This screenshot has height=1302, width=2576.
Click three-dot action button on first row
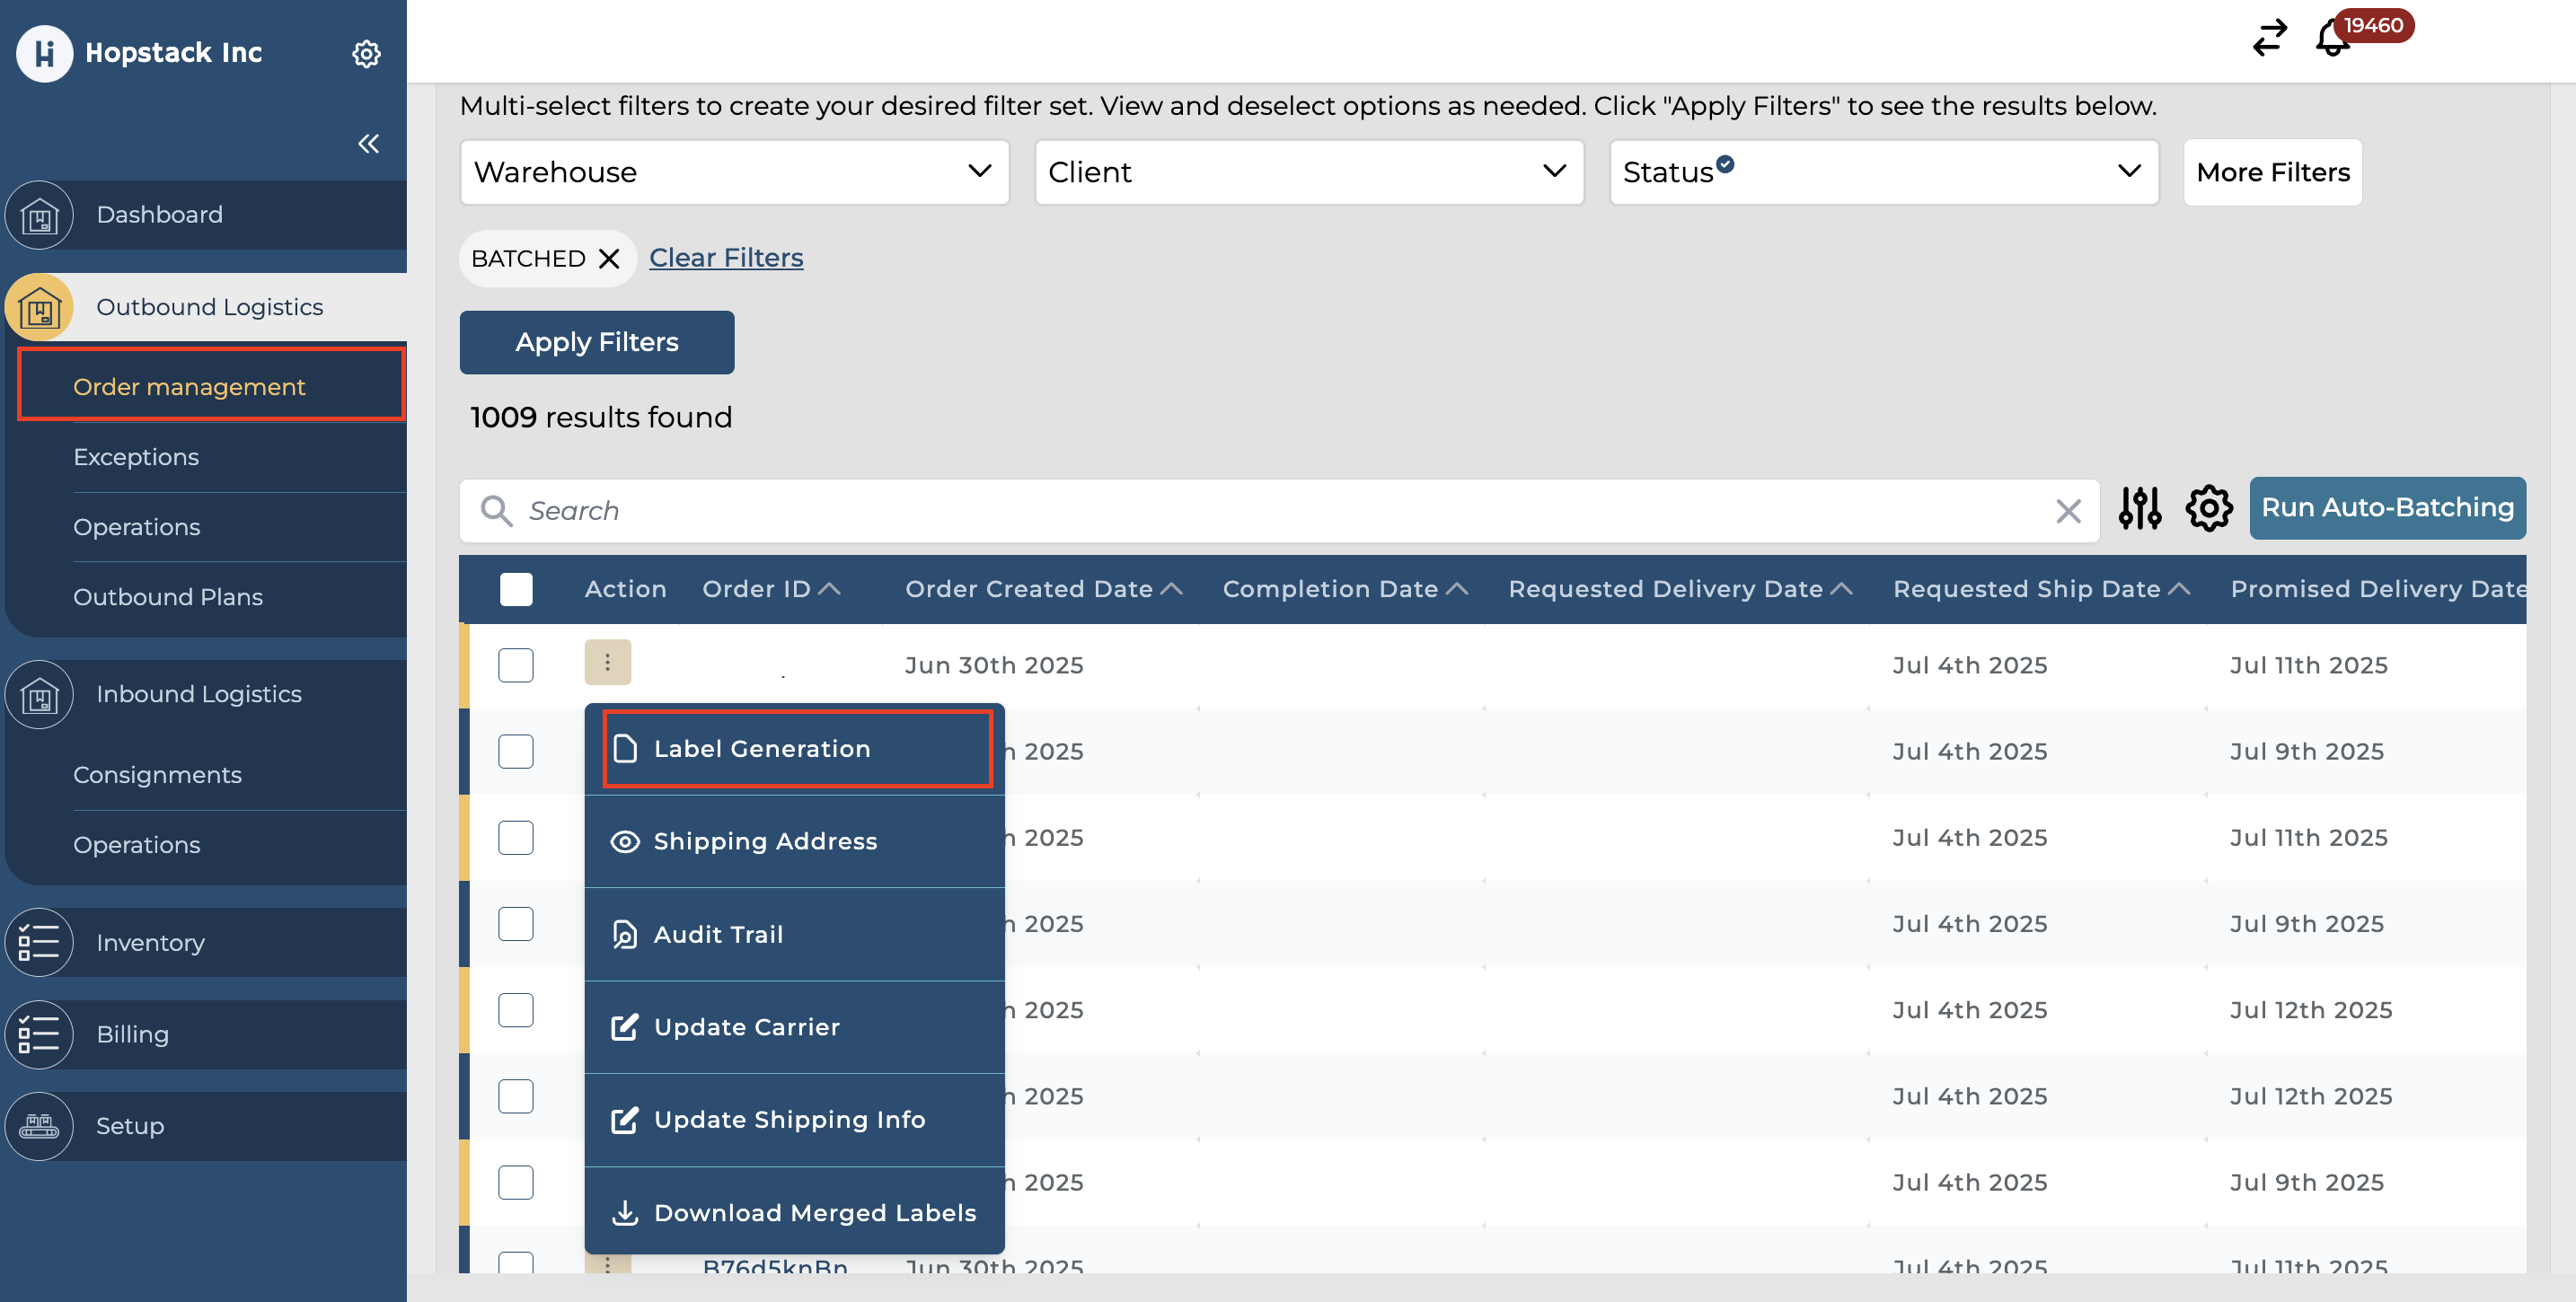(607, 663)
